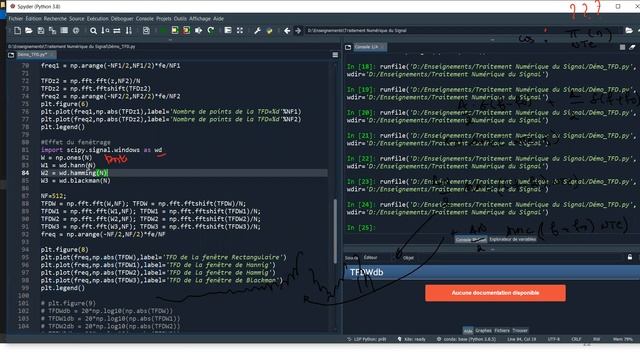
Task: Click the CRLF line ending indicator
Action: pos(576,340)
